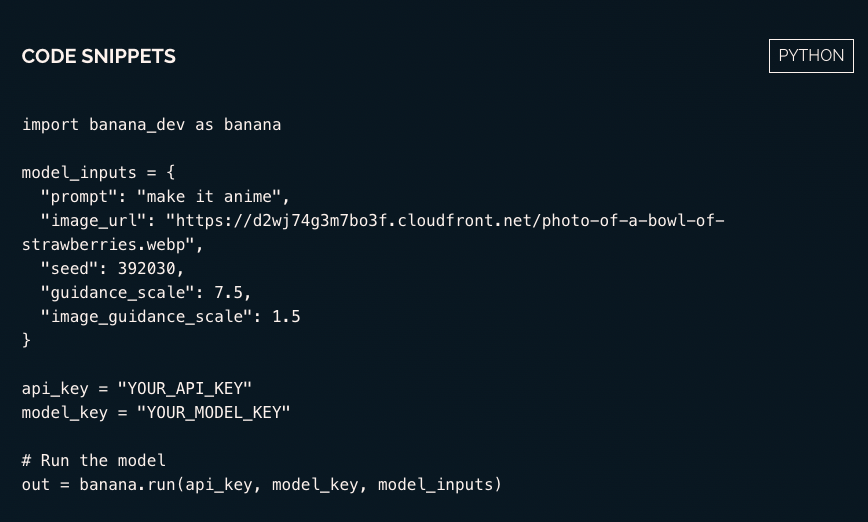The image size is (868, 522).
Task: Click the model_inputs opening line
Action: coord(98,173)
